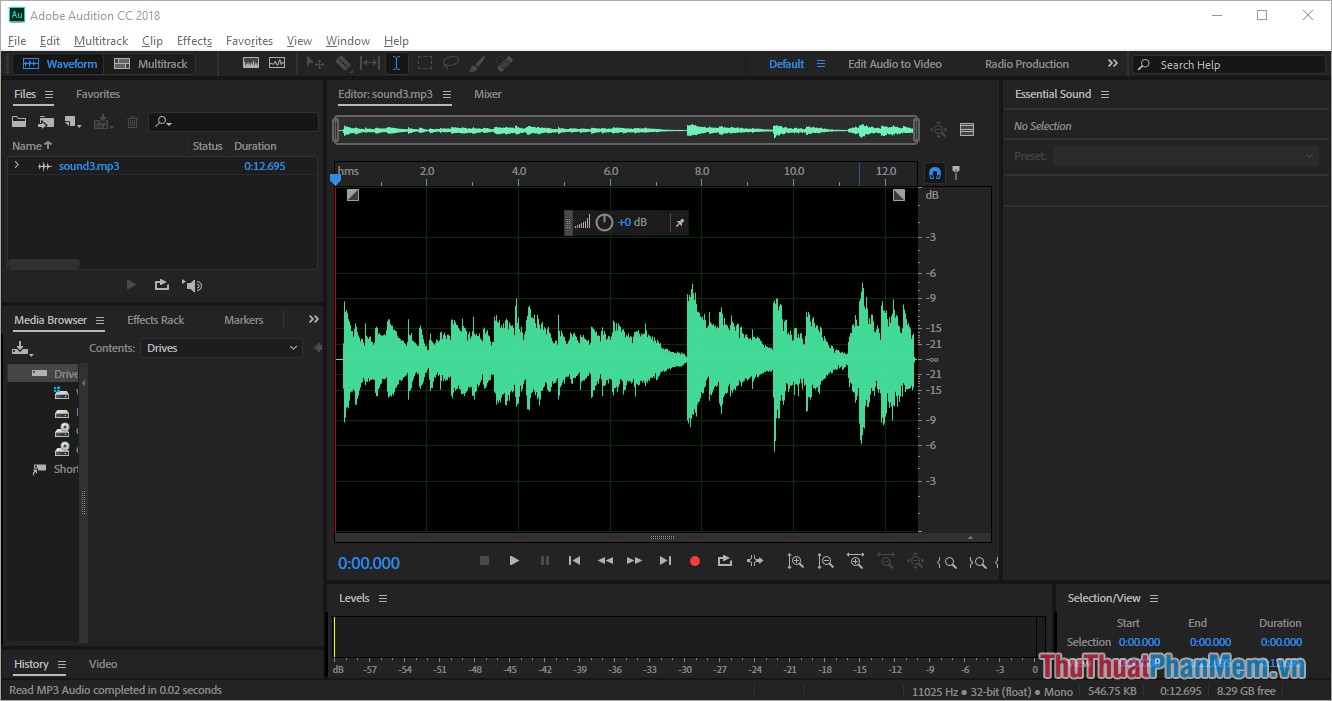1332x701 pixels.
Task: Pause playback using the pause button
Action: point(545,561)
